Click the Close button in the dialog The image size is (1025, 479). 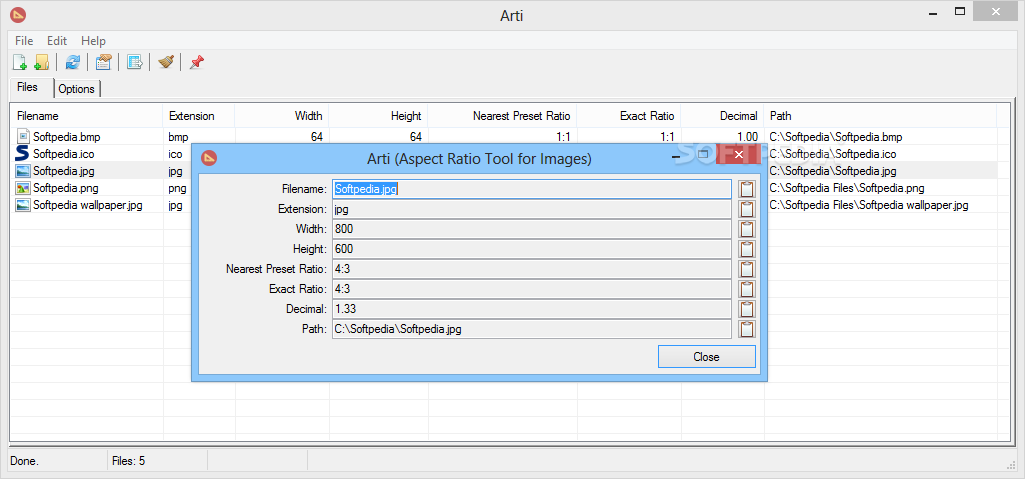pyautogui.click(x=707, y=357)
